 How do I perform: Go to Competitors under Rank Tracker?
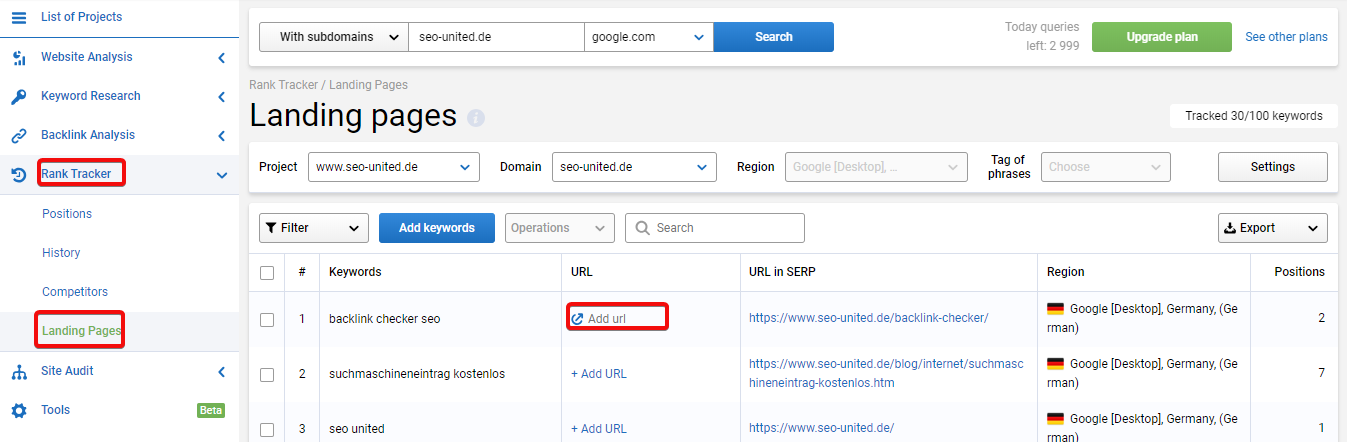coord(75,292)
